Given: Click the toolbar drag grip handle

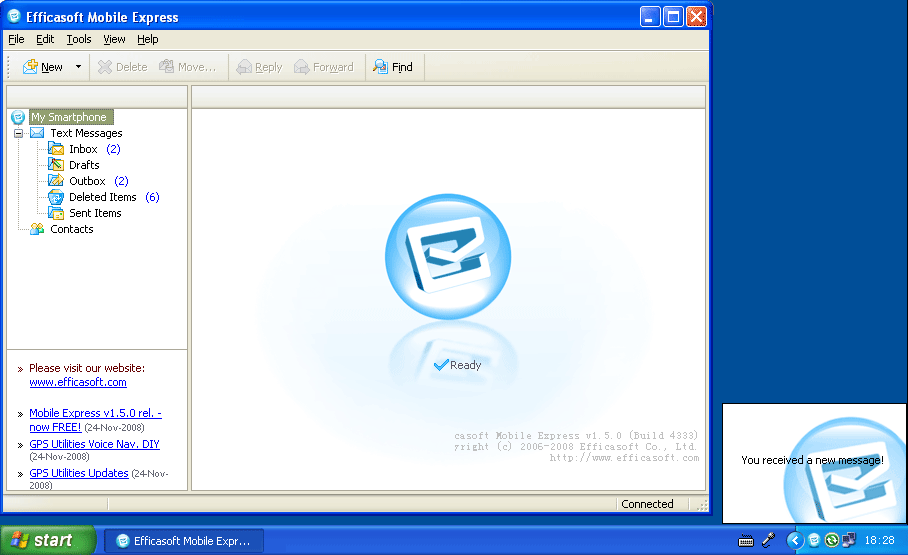Looking at the screenshot, I should click(x=8, y=67).
